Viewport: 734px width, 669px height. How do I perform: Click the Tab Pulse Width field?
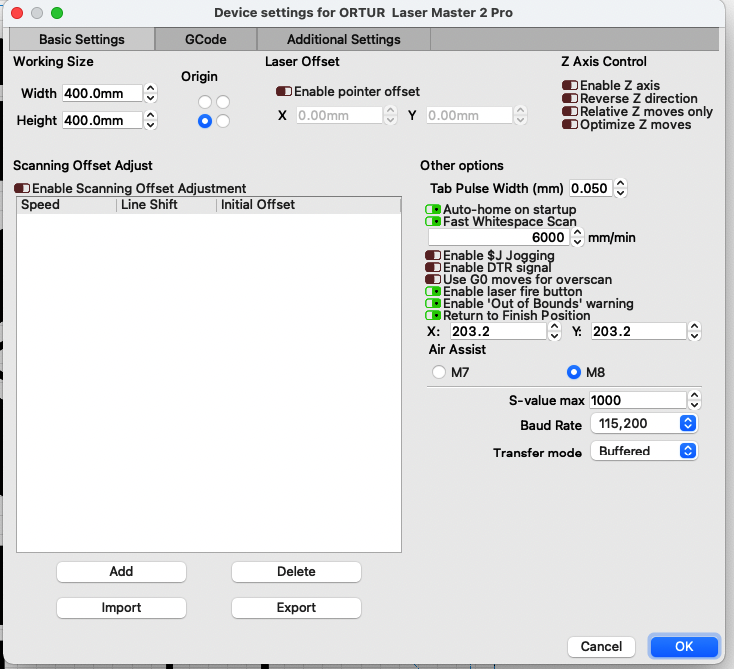click(590, 188)
